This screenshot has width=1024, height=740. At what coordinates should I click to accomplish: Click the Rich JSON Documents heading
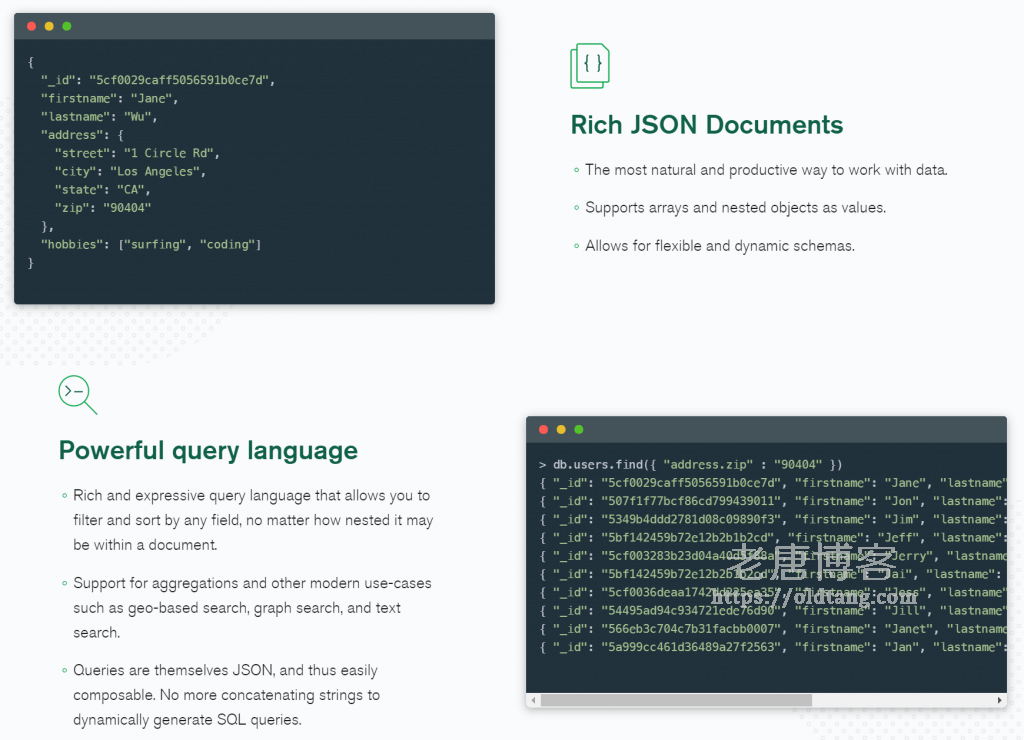pos(707,125)
